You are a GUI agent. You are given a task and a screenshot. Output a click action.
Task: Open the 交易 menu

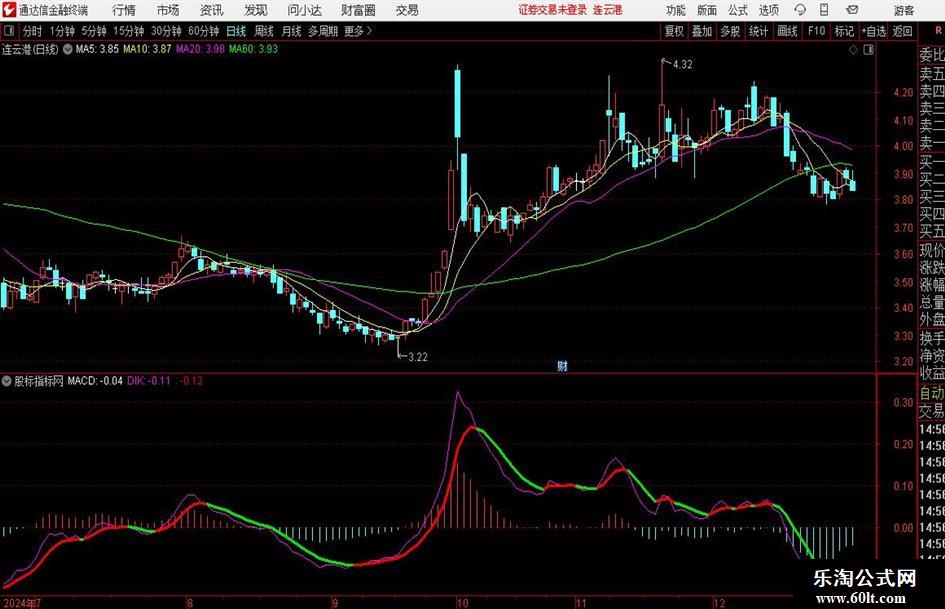coord(407,10)
